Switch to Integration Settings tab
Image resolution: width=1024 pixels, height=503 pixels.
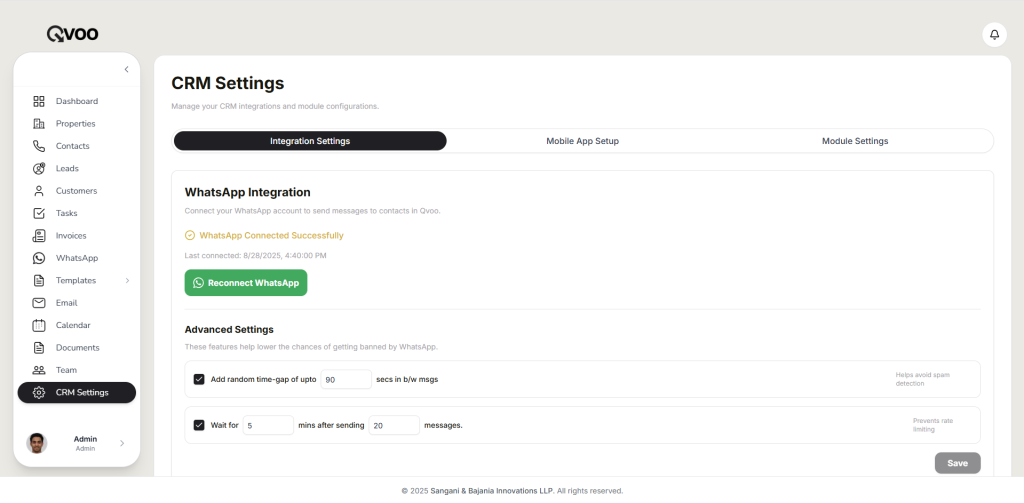click(310, 141)
